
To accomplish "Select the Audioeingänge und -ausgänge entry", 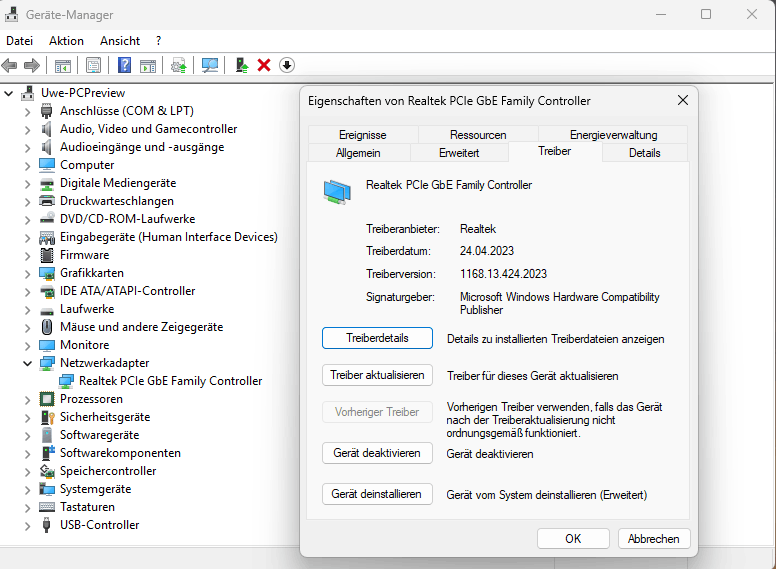I will [x=142, y=147].
